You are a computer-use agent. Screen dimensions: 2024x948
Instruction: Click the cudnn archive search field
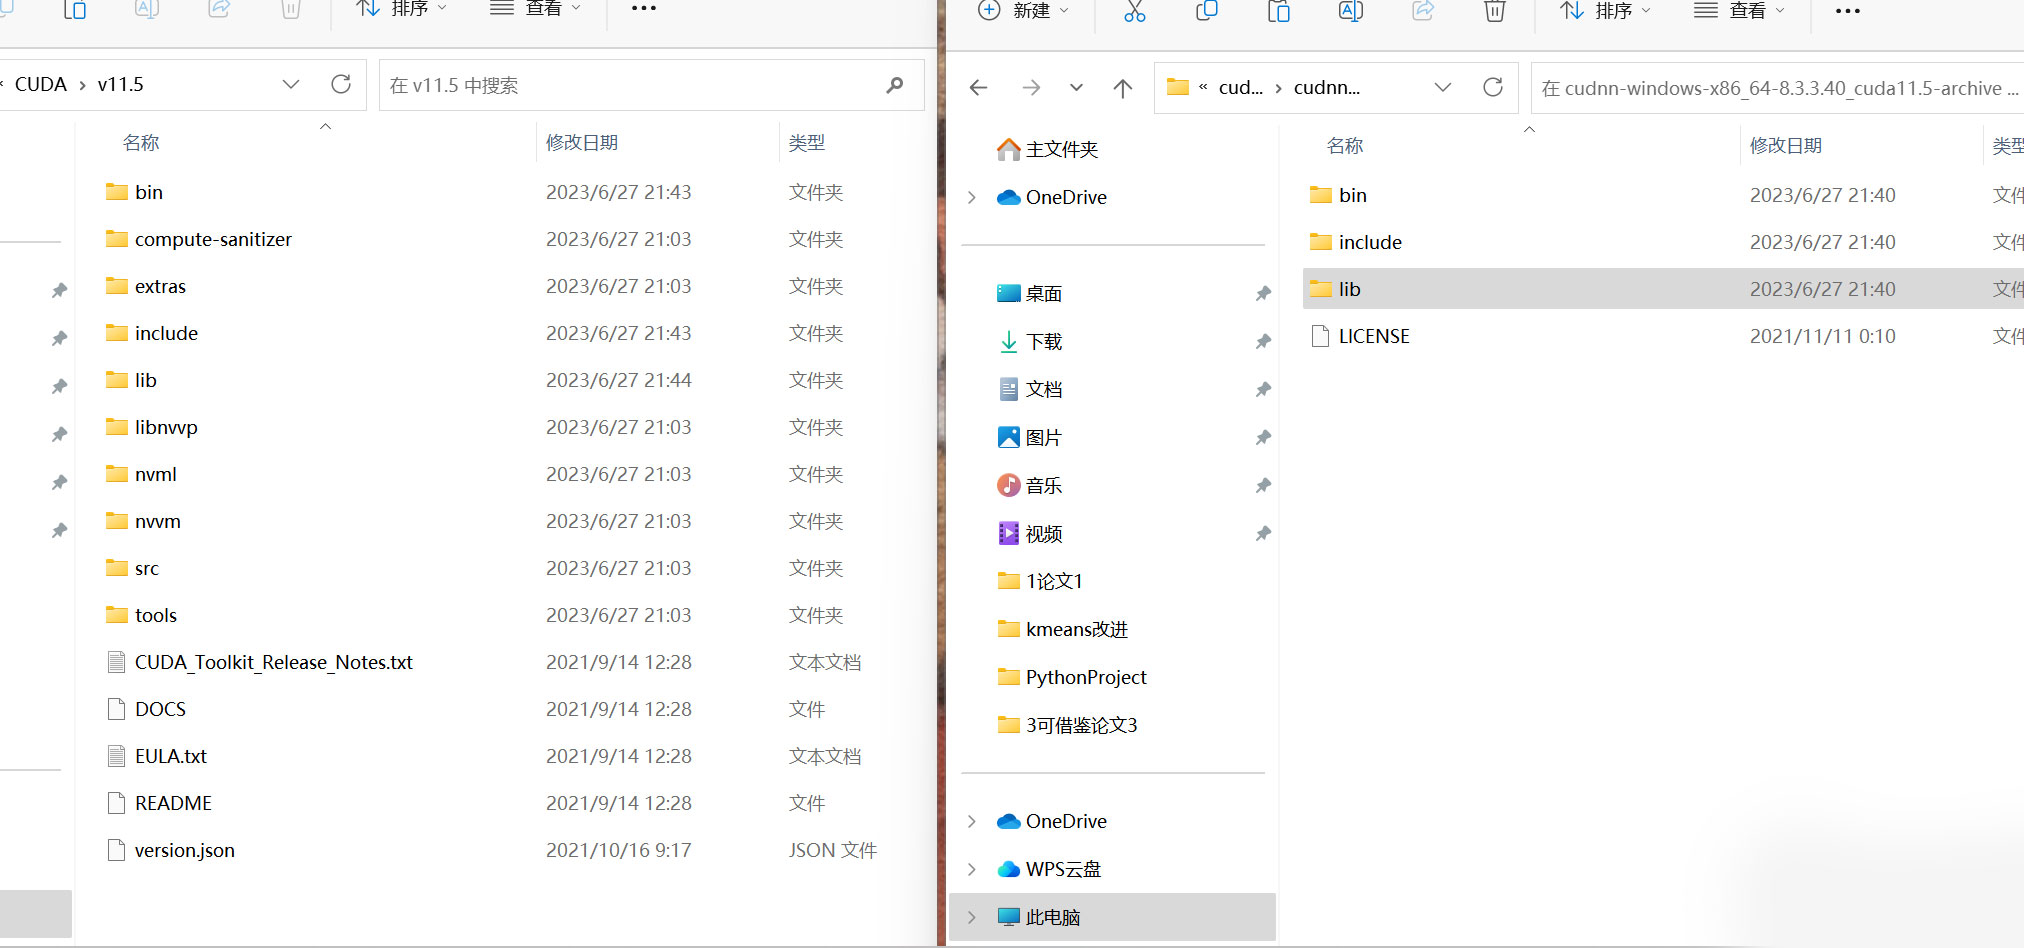pyautogui.click(x=1775, y=88)
